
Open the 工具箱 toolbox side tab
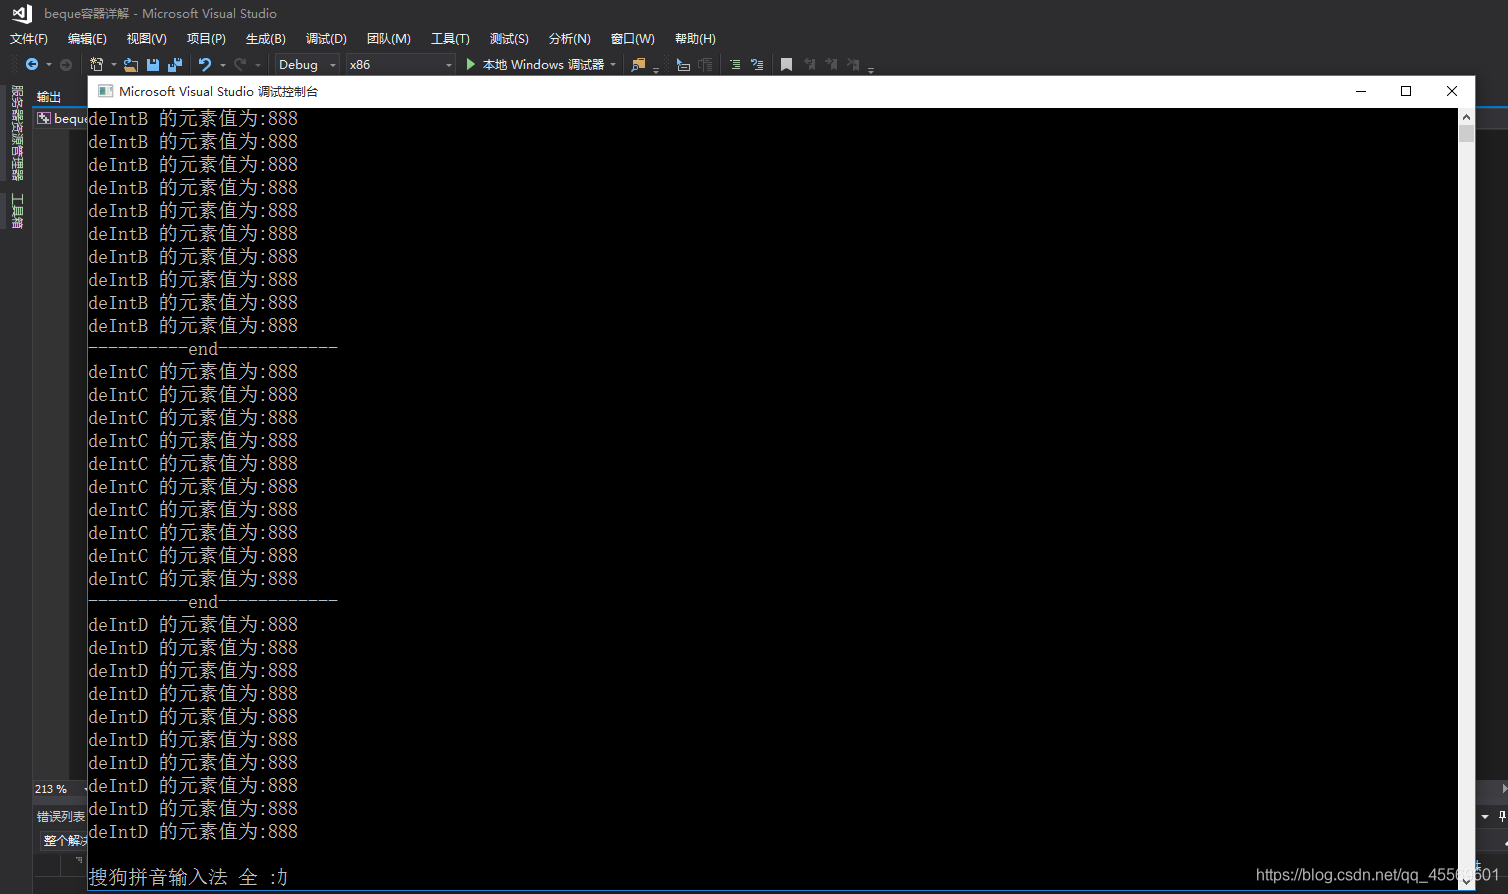[17, 211]
